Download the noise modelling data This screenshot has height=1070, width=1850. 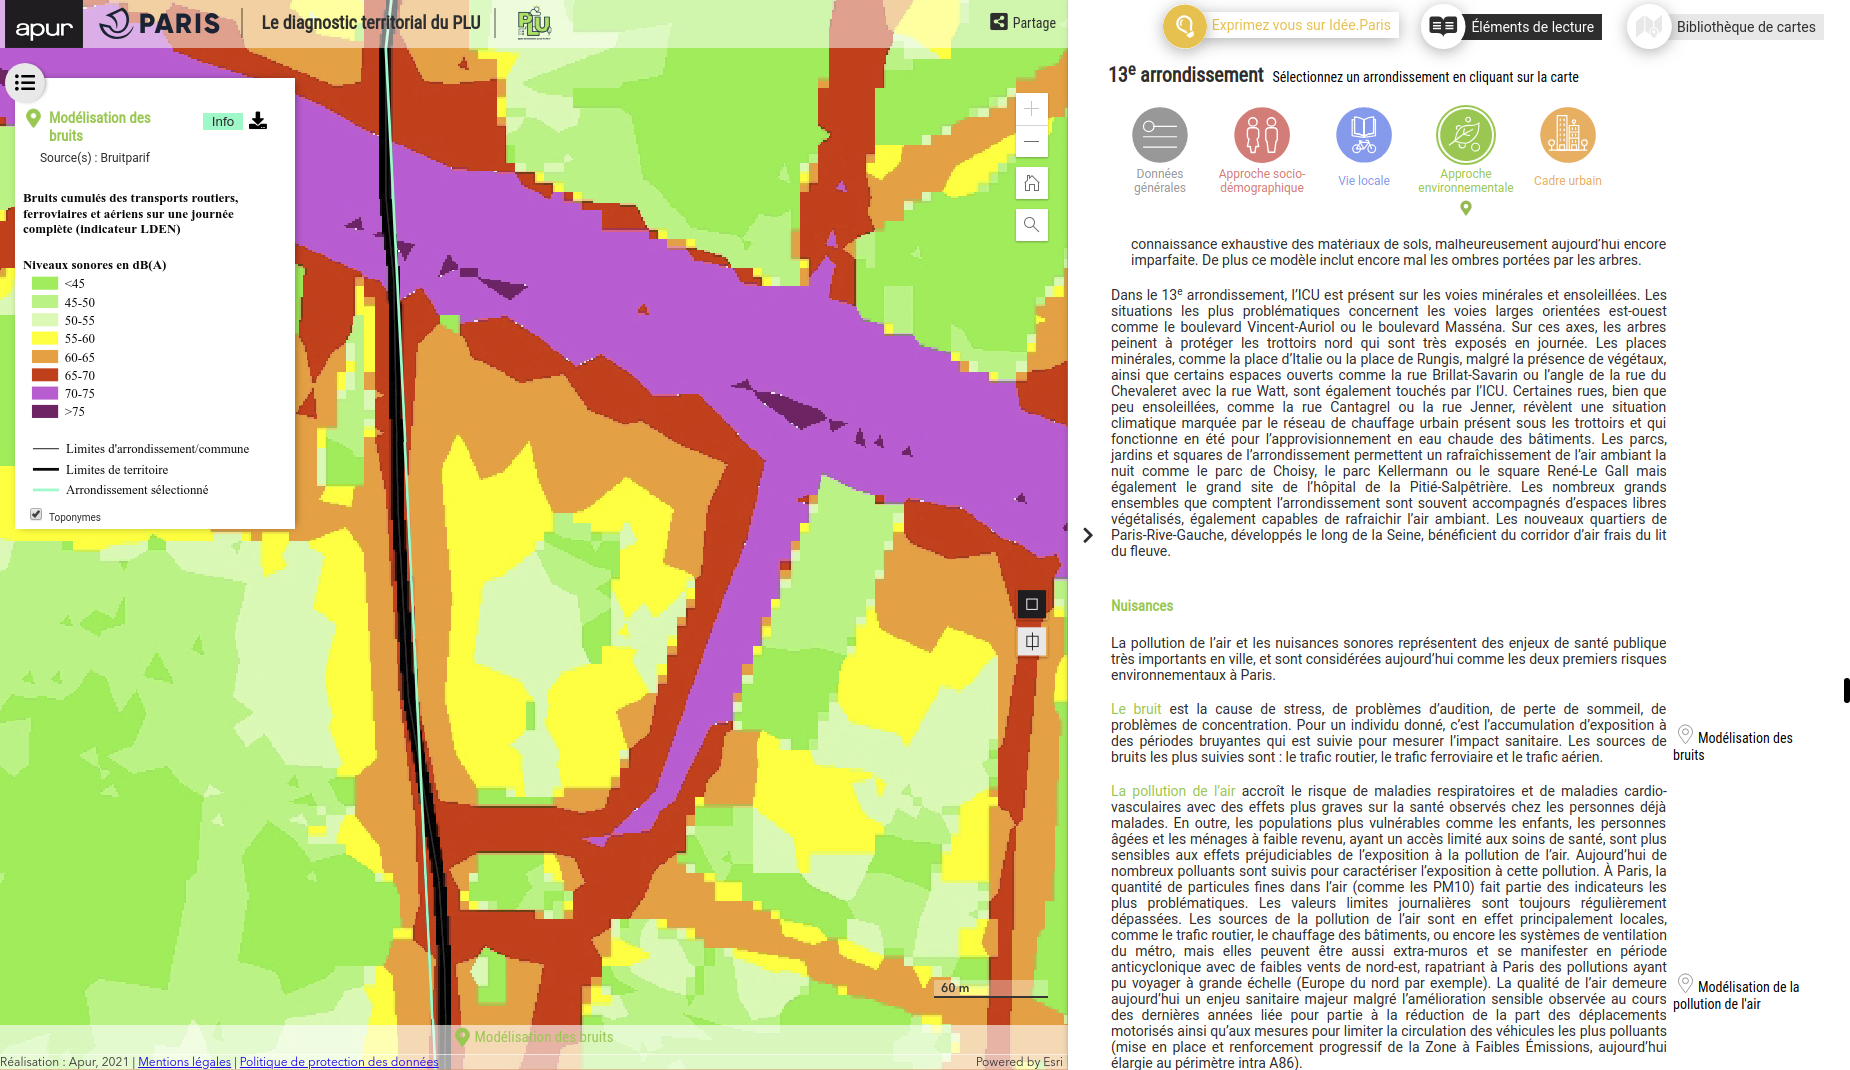coord(258,121)
